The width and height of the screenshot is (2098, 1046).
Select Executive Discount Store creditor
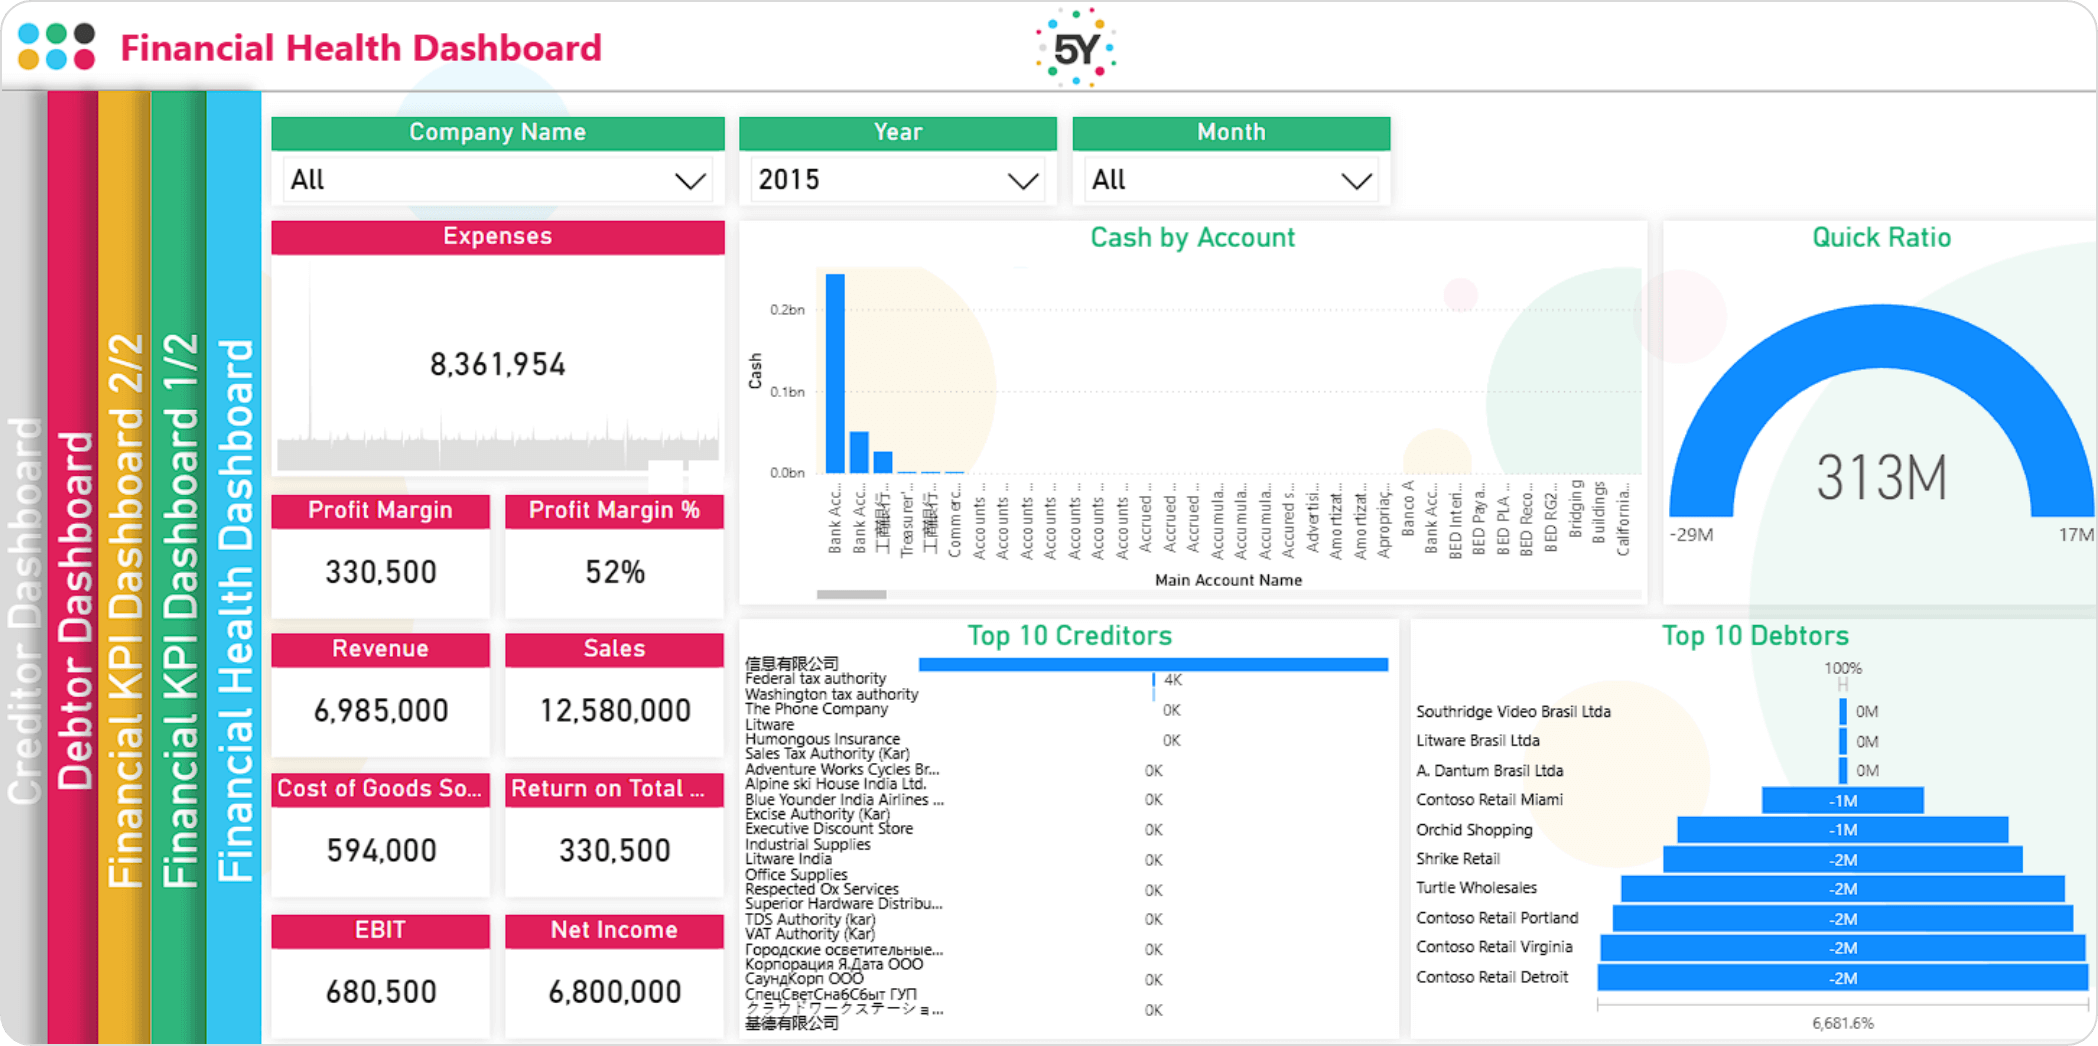pyautogui.click(x=829, y=829)
